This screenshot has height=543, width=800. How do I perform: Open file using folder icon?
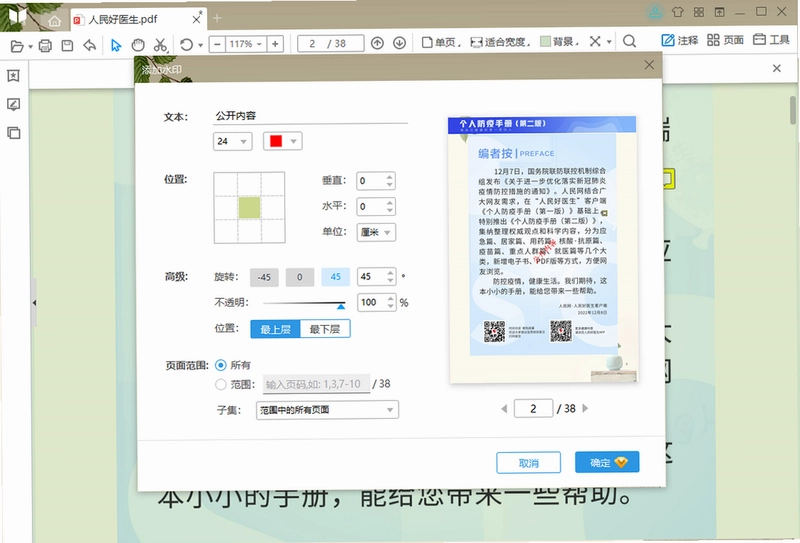click(x=17, y=45)
